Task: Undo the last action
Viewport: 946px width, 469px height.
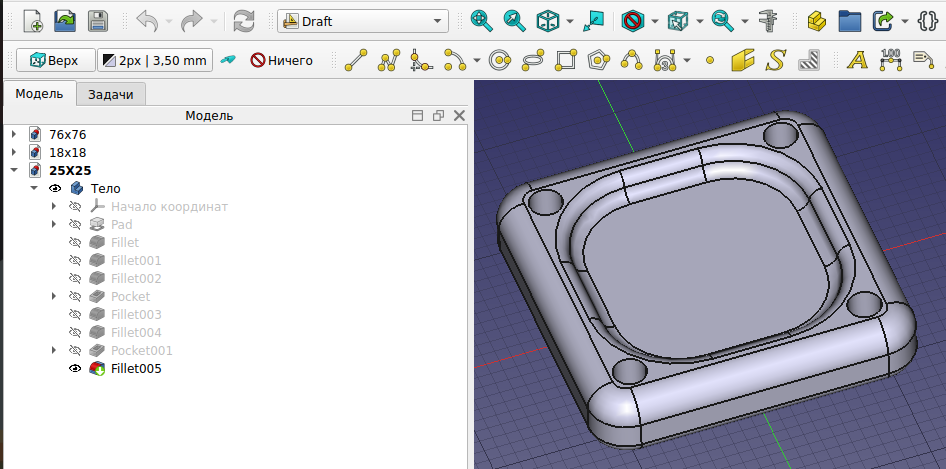Action: tap(147, 21)
